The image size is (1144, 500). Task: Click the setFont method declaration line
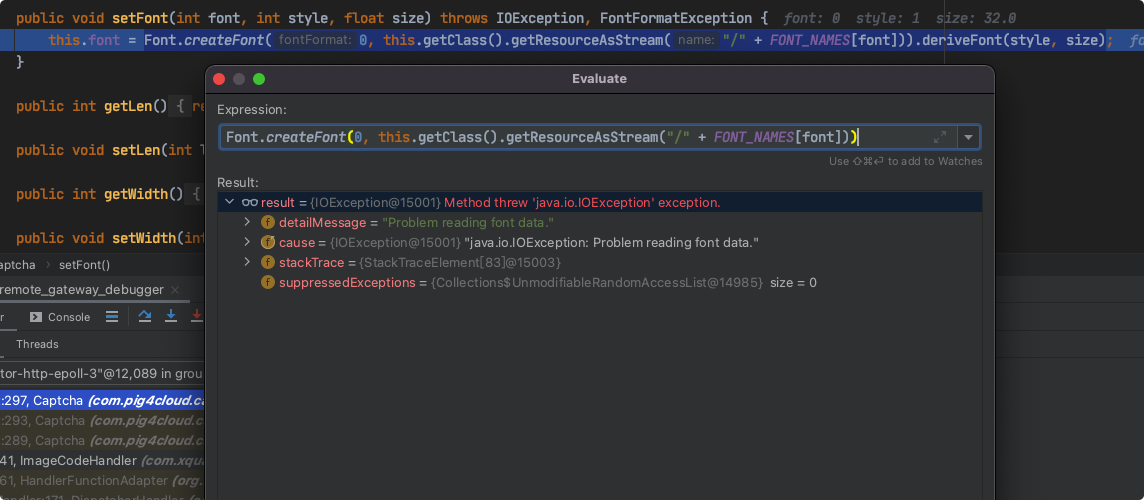[x=392, y=18]
